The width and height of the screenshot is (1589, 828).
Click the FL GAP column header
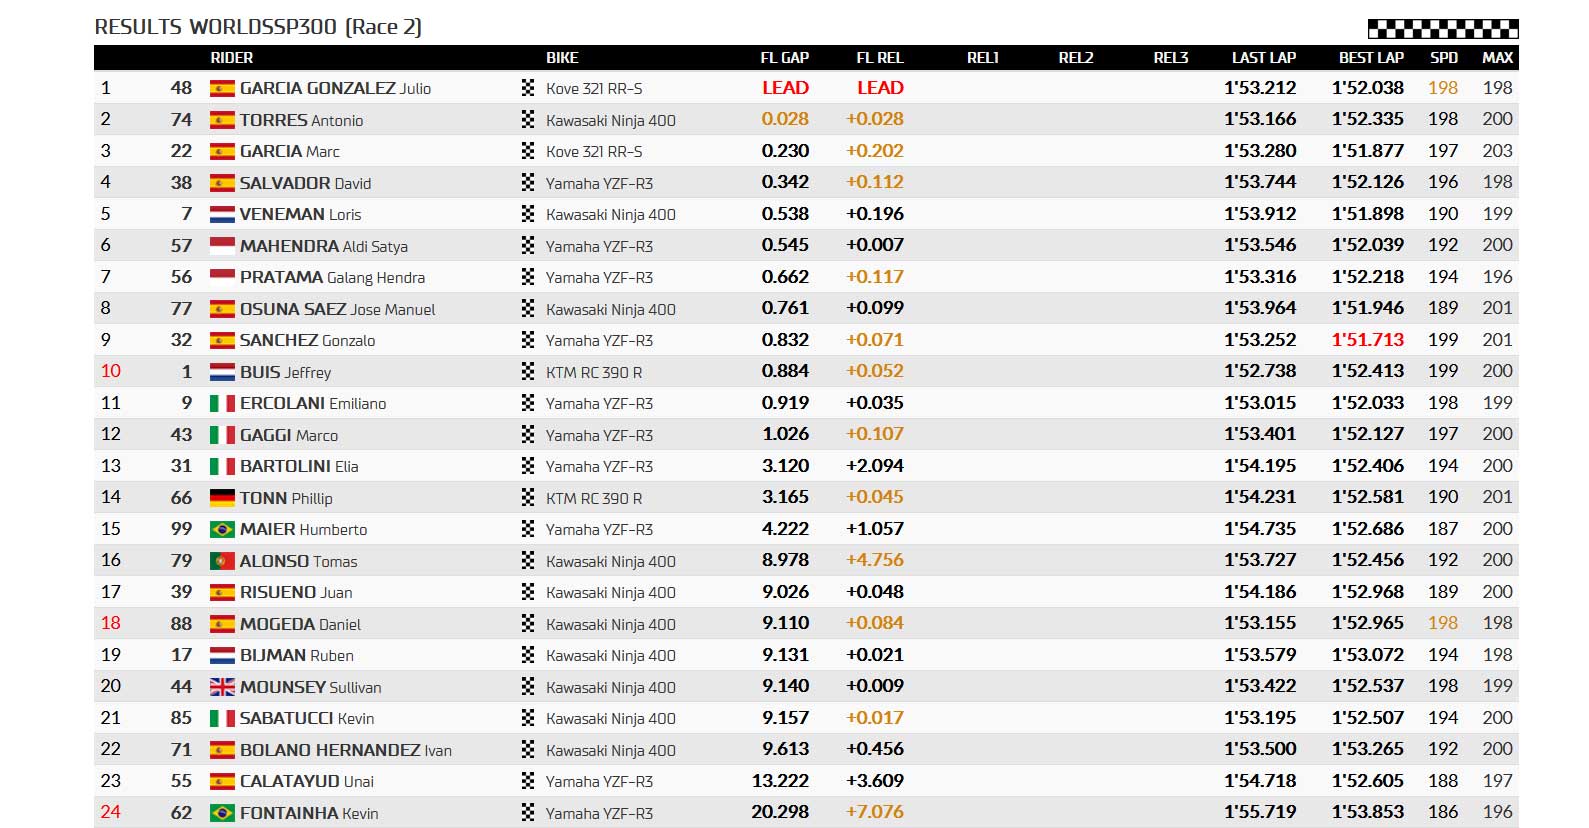point(785,58)
